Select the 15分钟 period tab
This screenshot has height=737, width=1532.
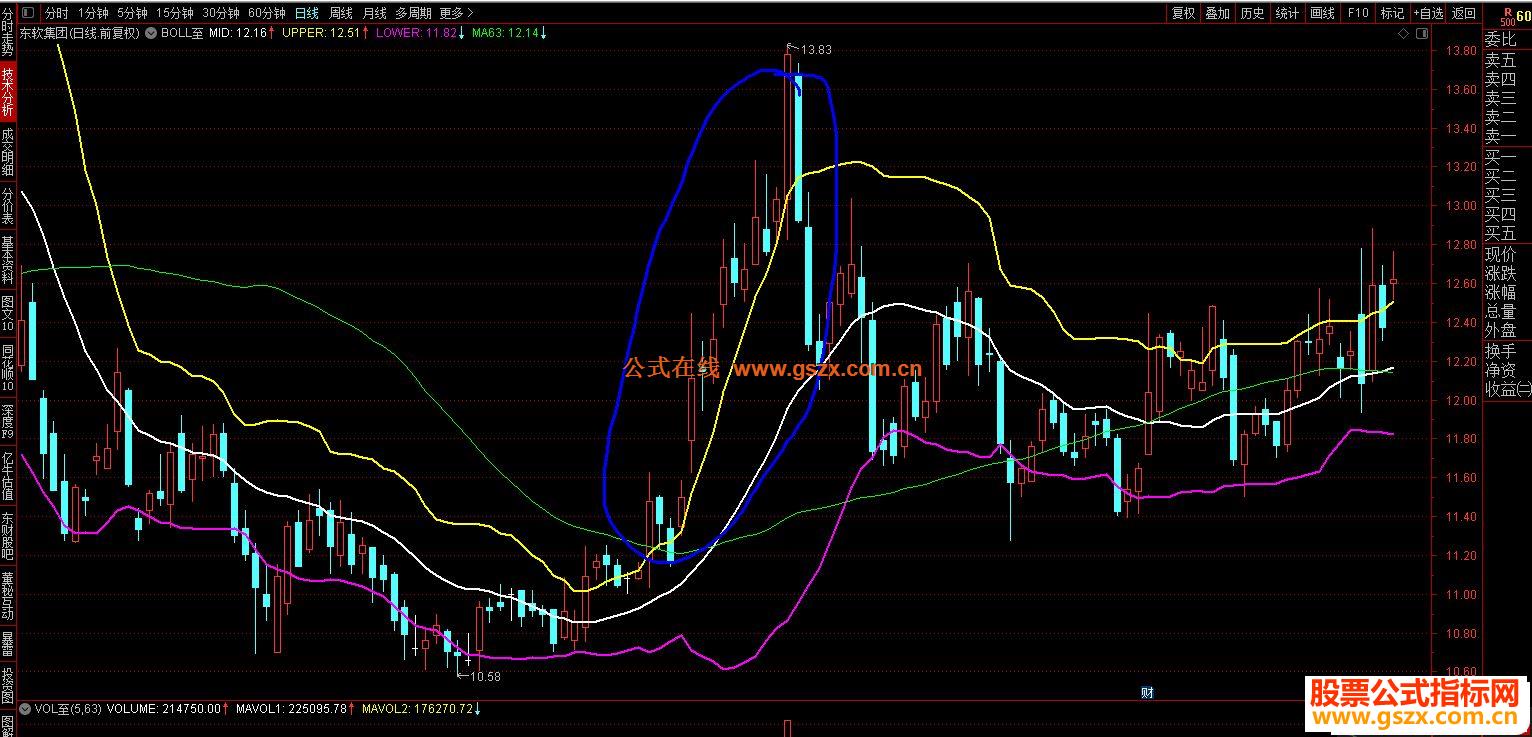pyautogui.click(x=175, y=13)
